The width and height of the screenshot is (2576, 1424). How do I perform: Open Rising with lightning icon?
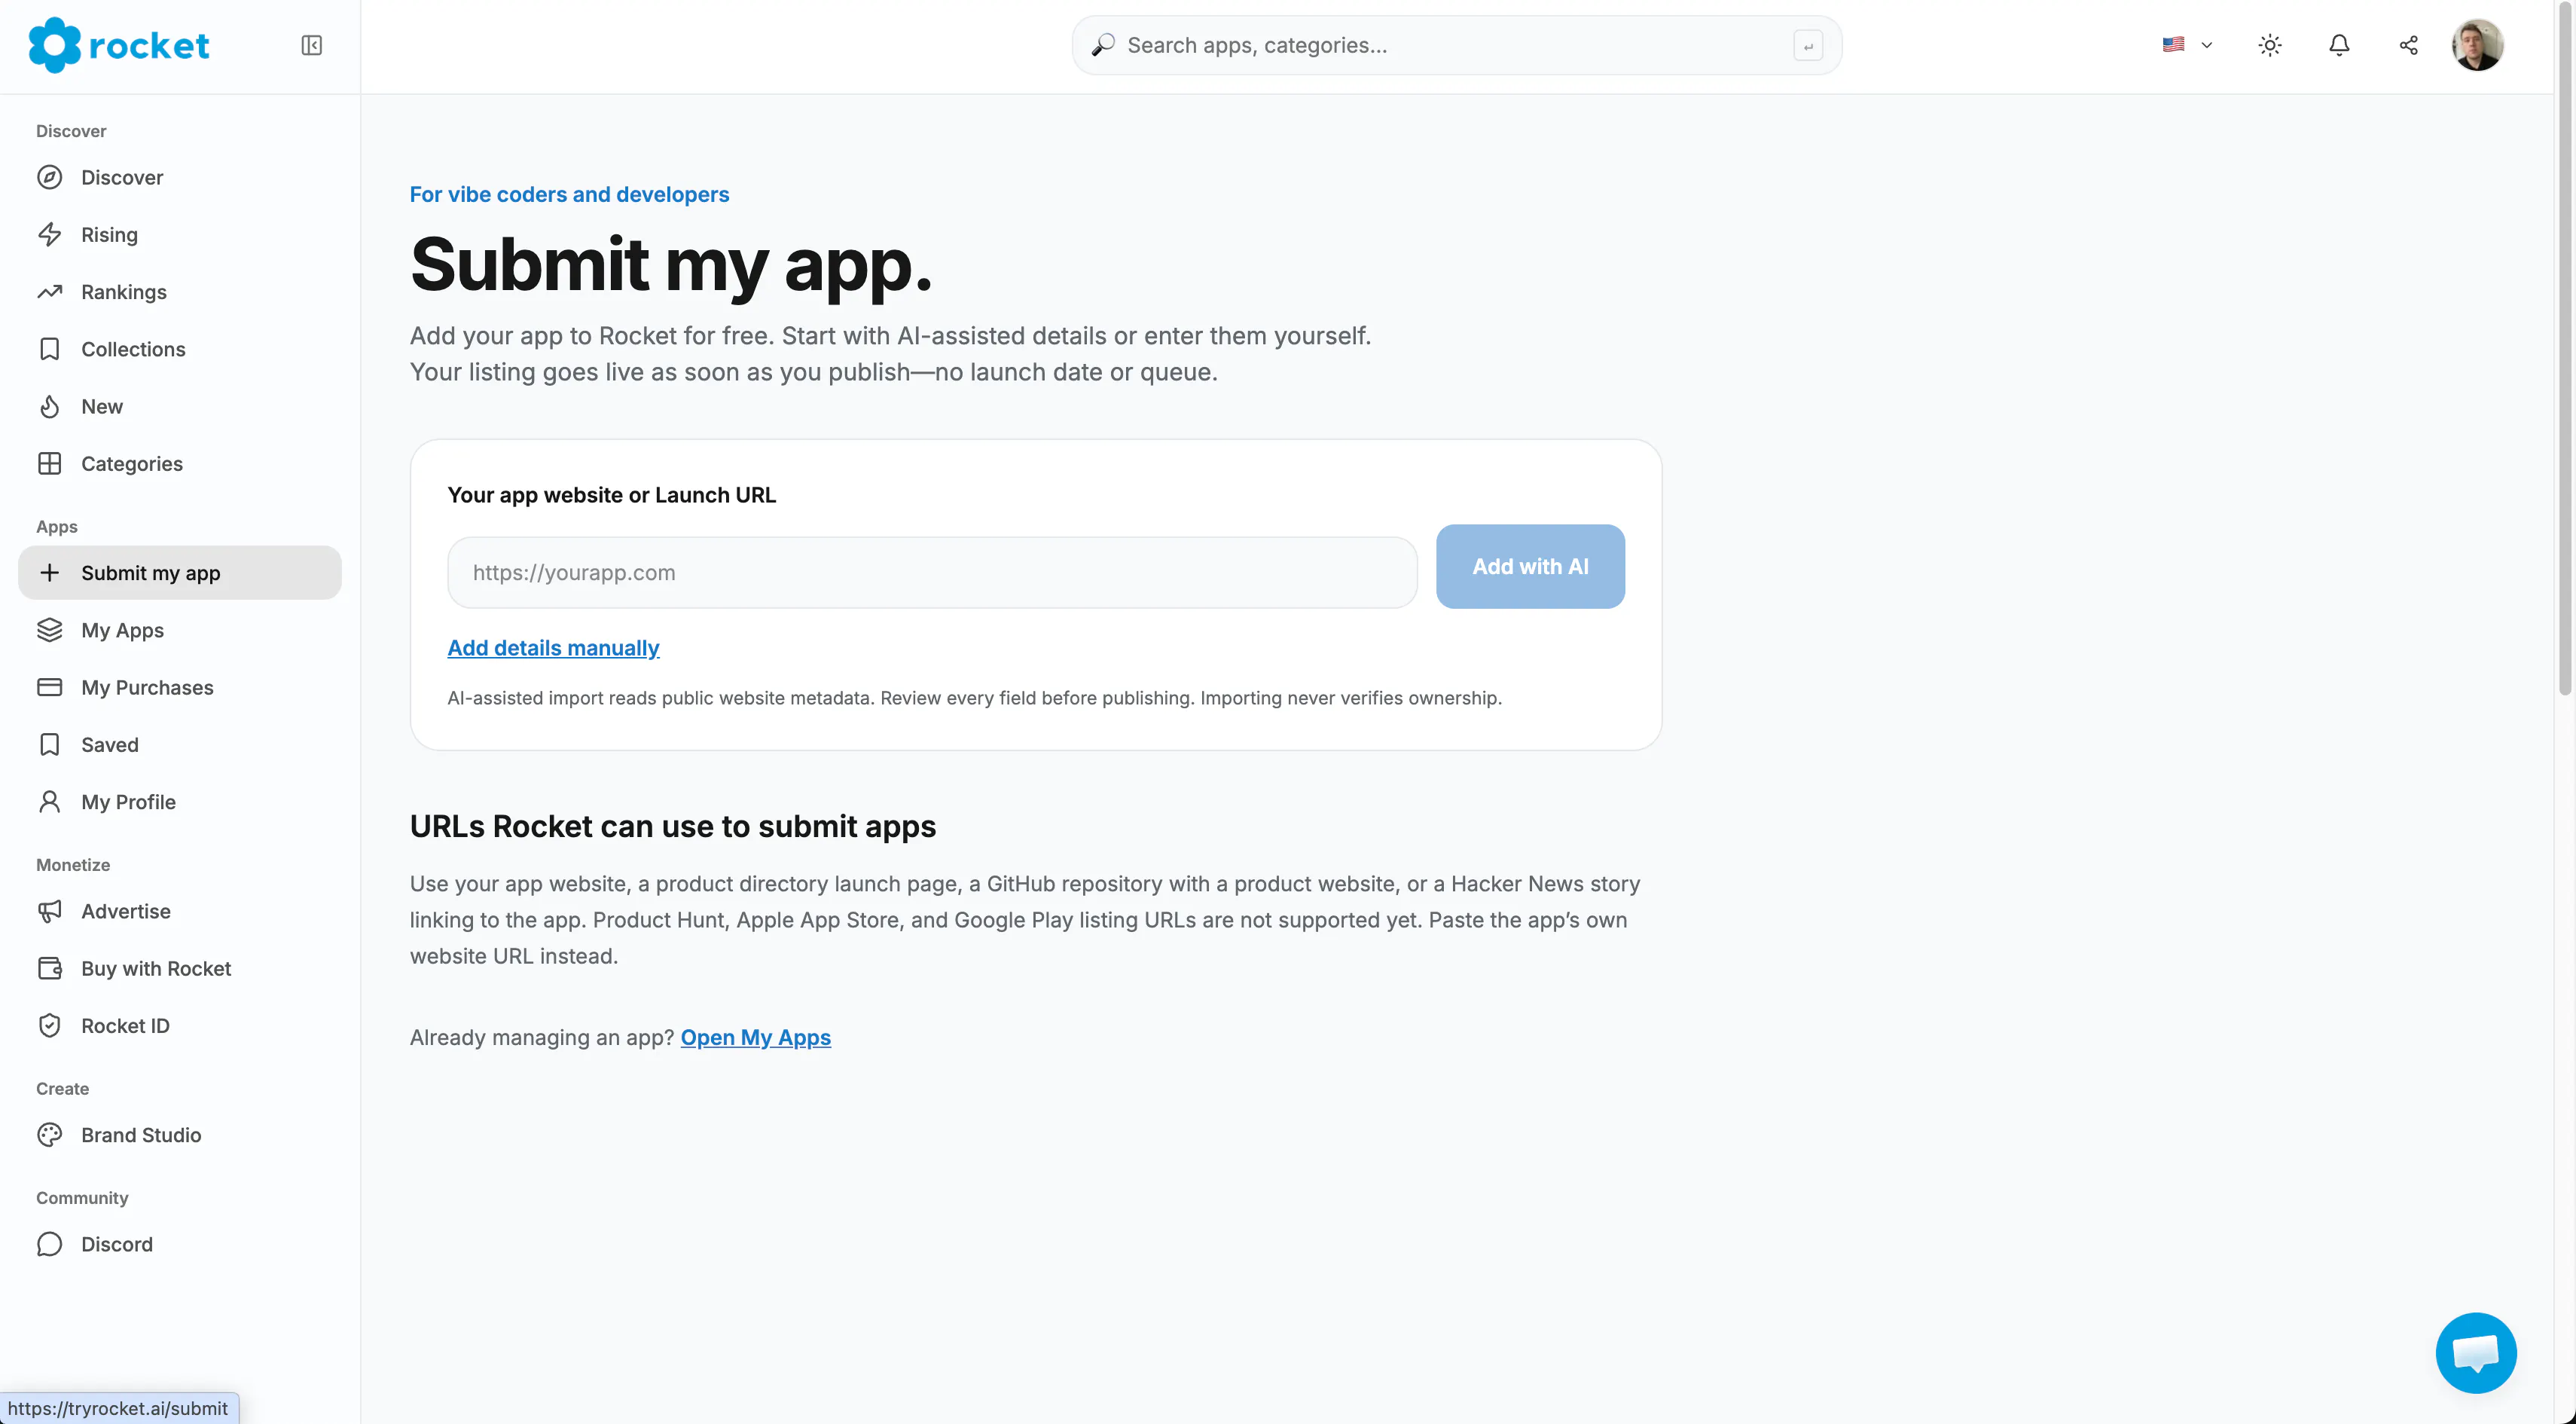click(180, 235)
